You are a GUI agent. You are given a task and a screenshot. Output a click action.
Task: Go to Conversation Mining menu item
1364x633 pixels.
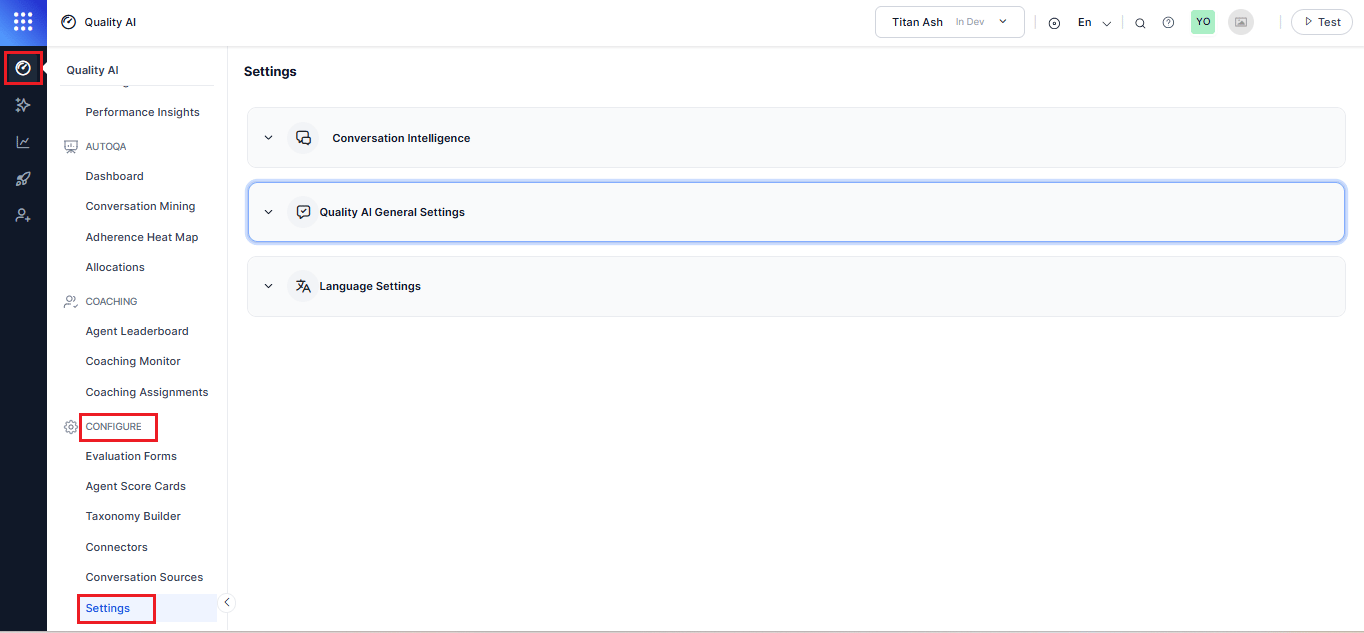pos(140,206)
